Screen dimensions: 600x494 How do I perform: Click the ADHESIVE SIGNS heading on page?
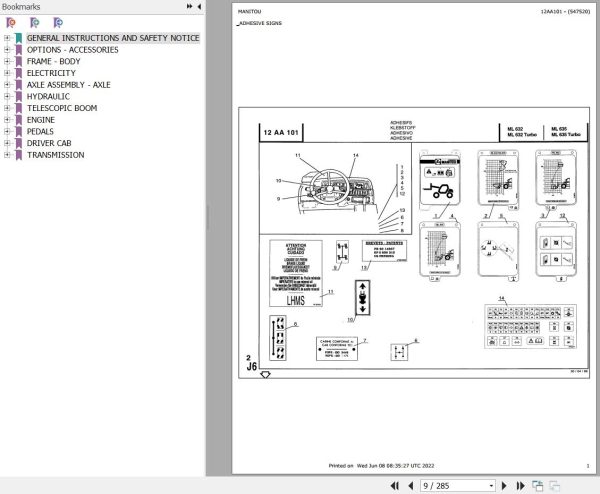[x=260, y=23]
